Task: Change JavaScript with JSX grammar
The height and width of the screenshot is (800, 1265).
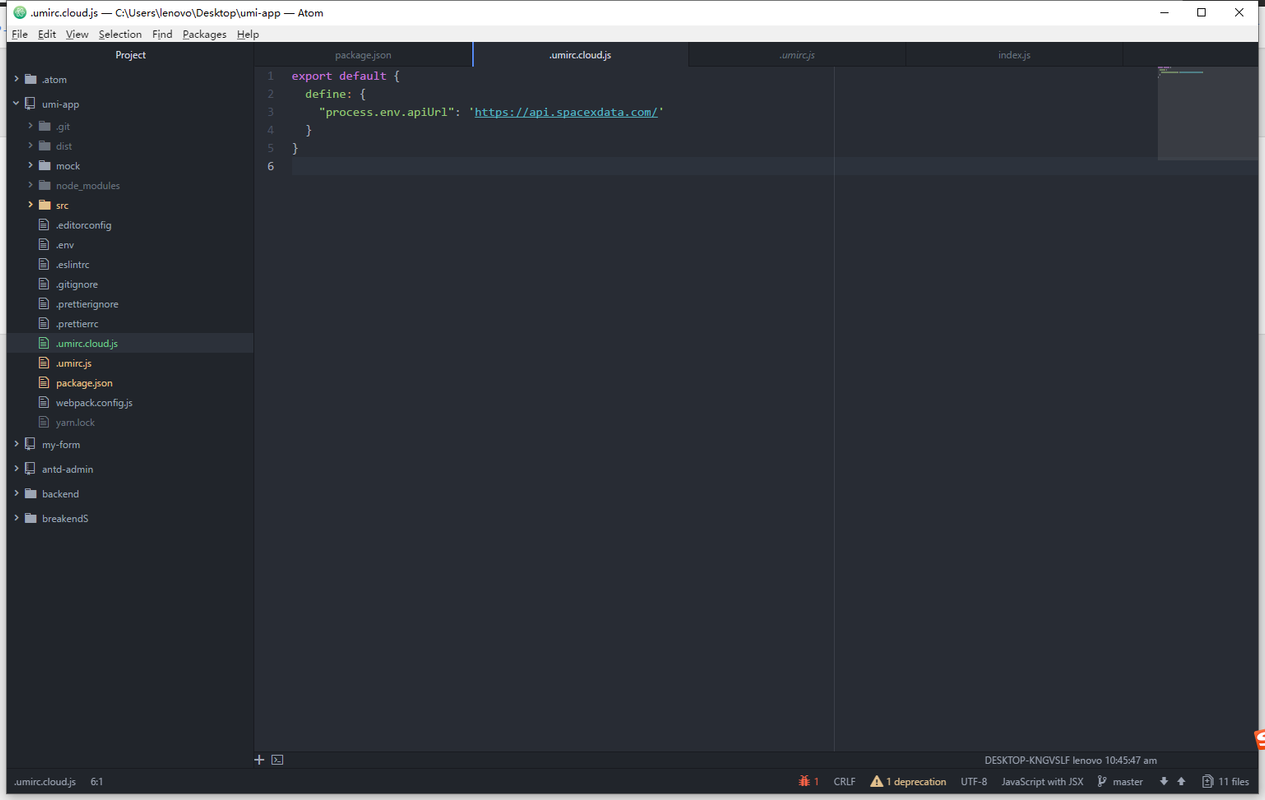Action: 1042,781
